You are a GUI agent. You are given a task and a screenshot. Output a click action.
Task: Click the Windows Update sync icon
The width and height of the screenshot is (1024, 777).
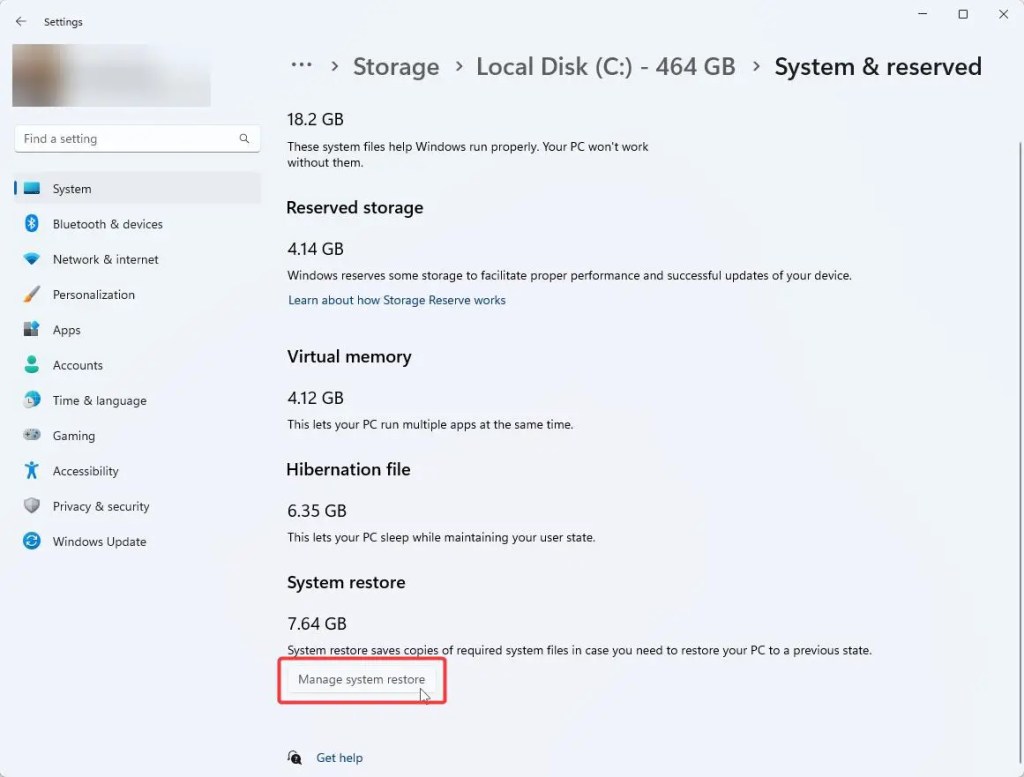pos(31,541)
